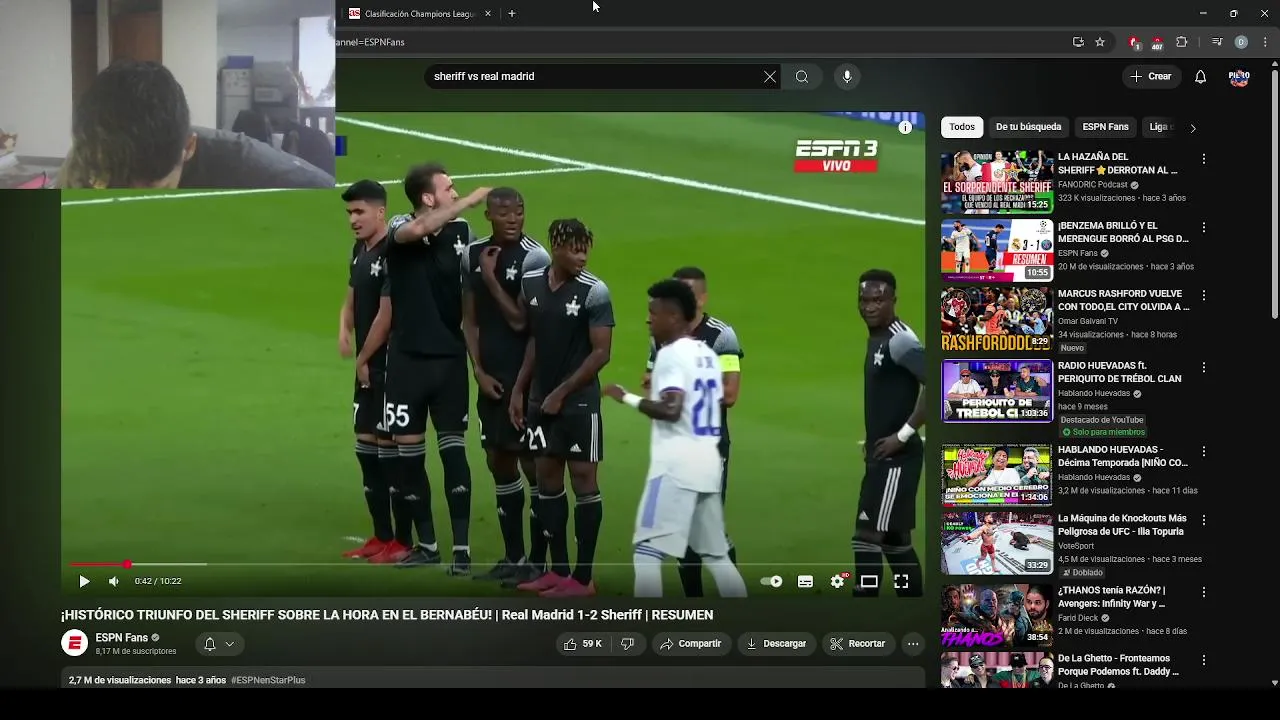1280x720 pixels.
Task: Open options for '¡BENZEMA BRILLÓ' video
Action: click(1204, 227)
